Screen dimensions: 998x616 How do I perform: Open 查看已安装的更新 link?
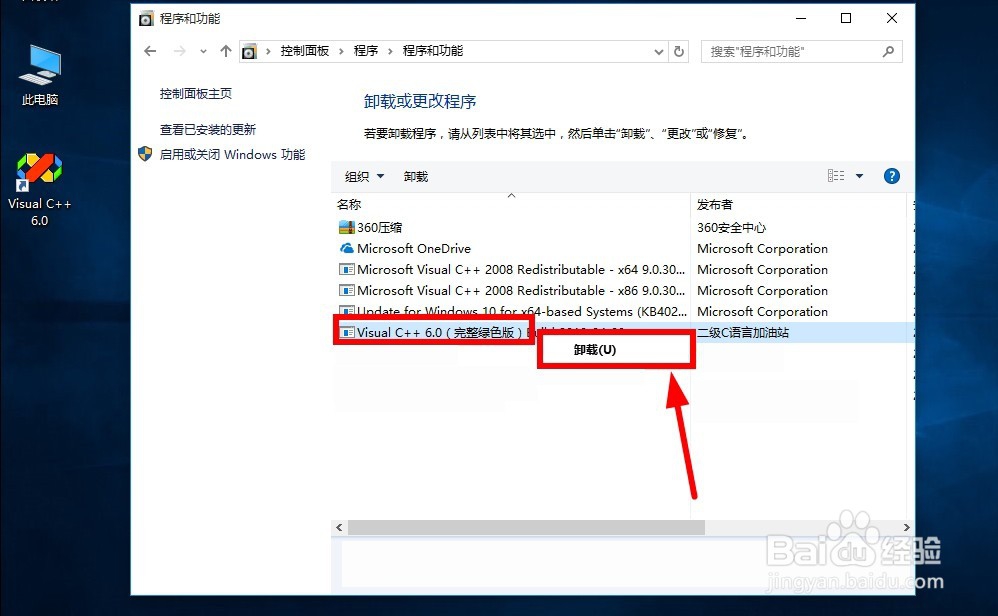207,130
